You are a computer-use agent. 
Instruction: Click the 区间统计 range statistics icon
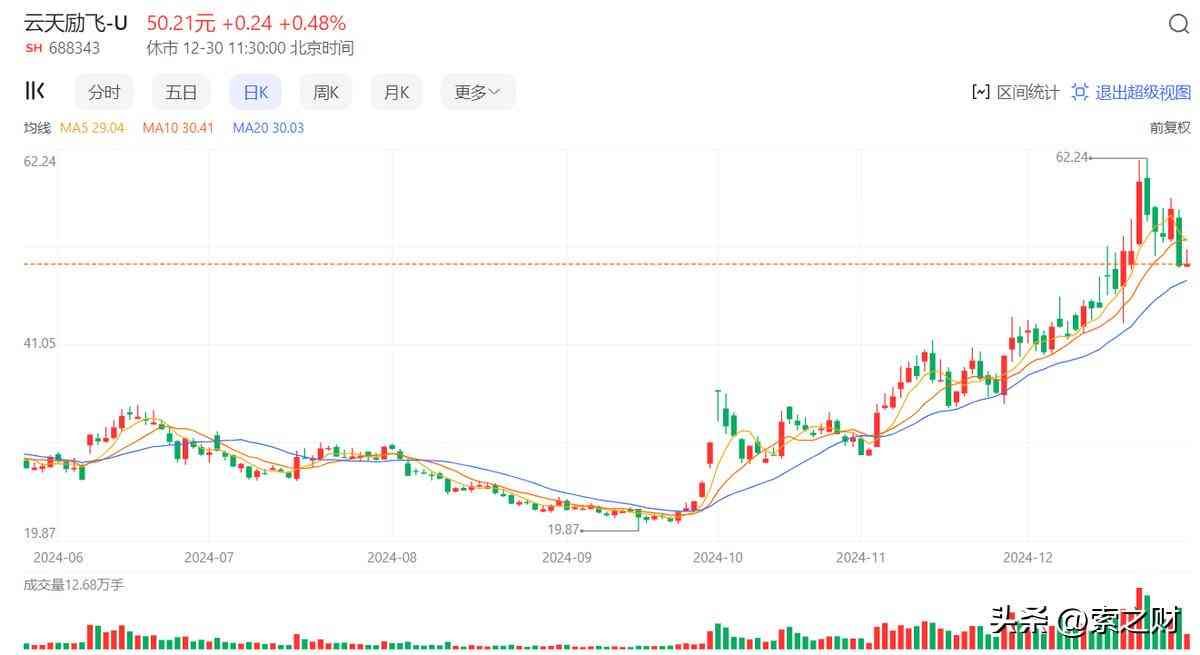pyautogui.click(x=980, y=92)
